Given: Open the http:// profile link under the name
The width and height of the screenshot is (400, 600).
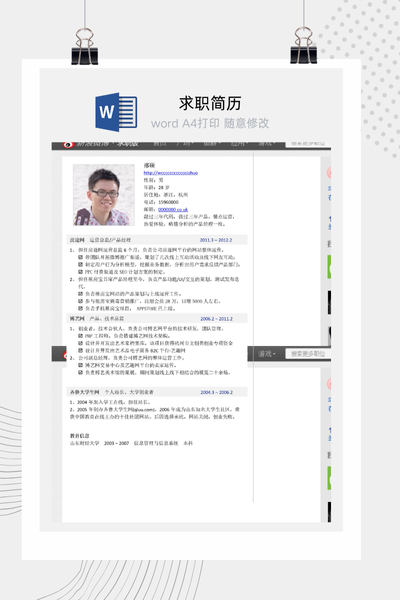Looking at the screenshot, I should pyautogui.click(x=171, y=173).
